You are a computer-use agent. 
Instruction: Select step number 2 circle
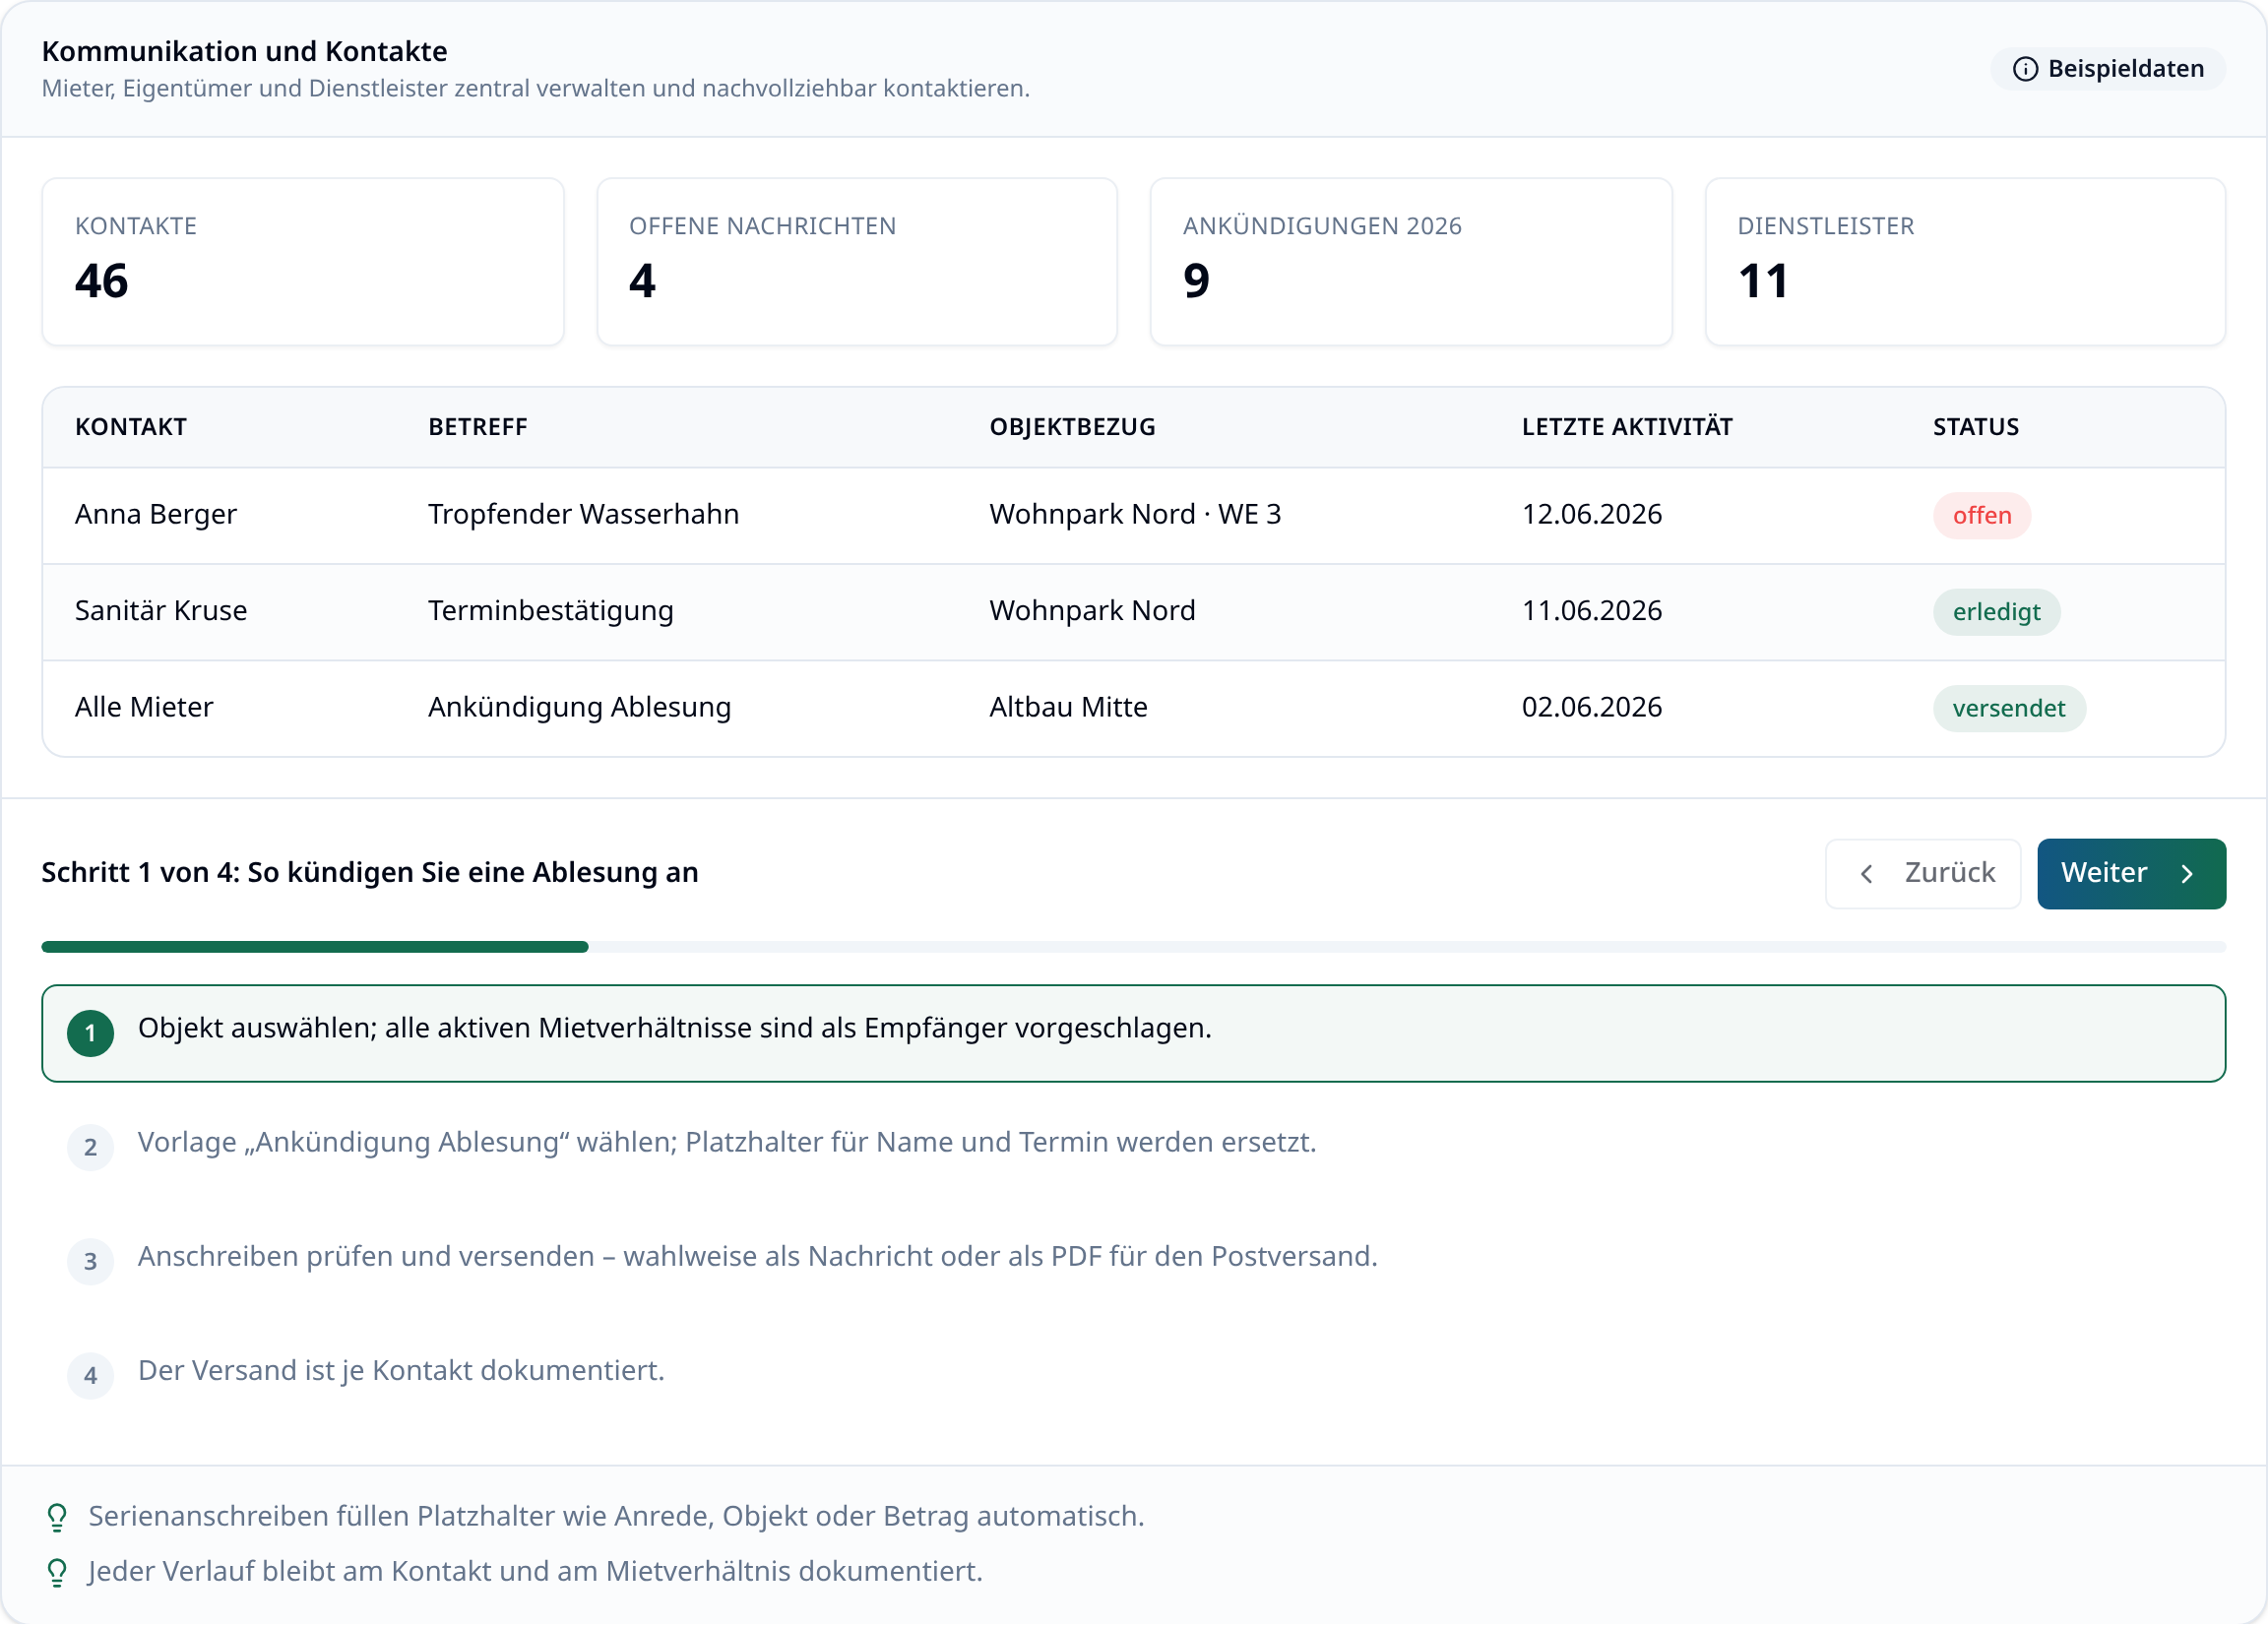tap(90, 1148)
